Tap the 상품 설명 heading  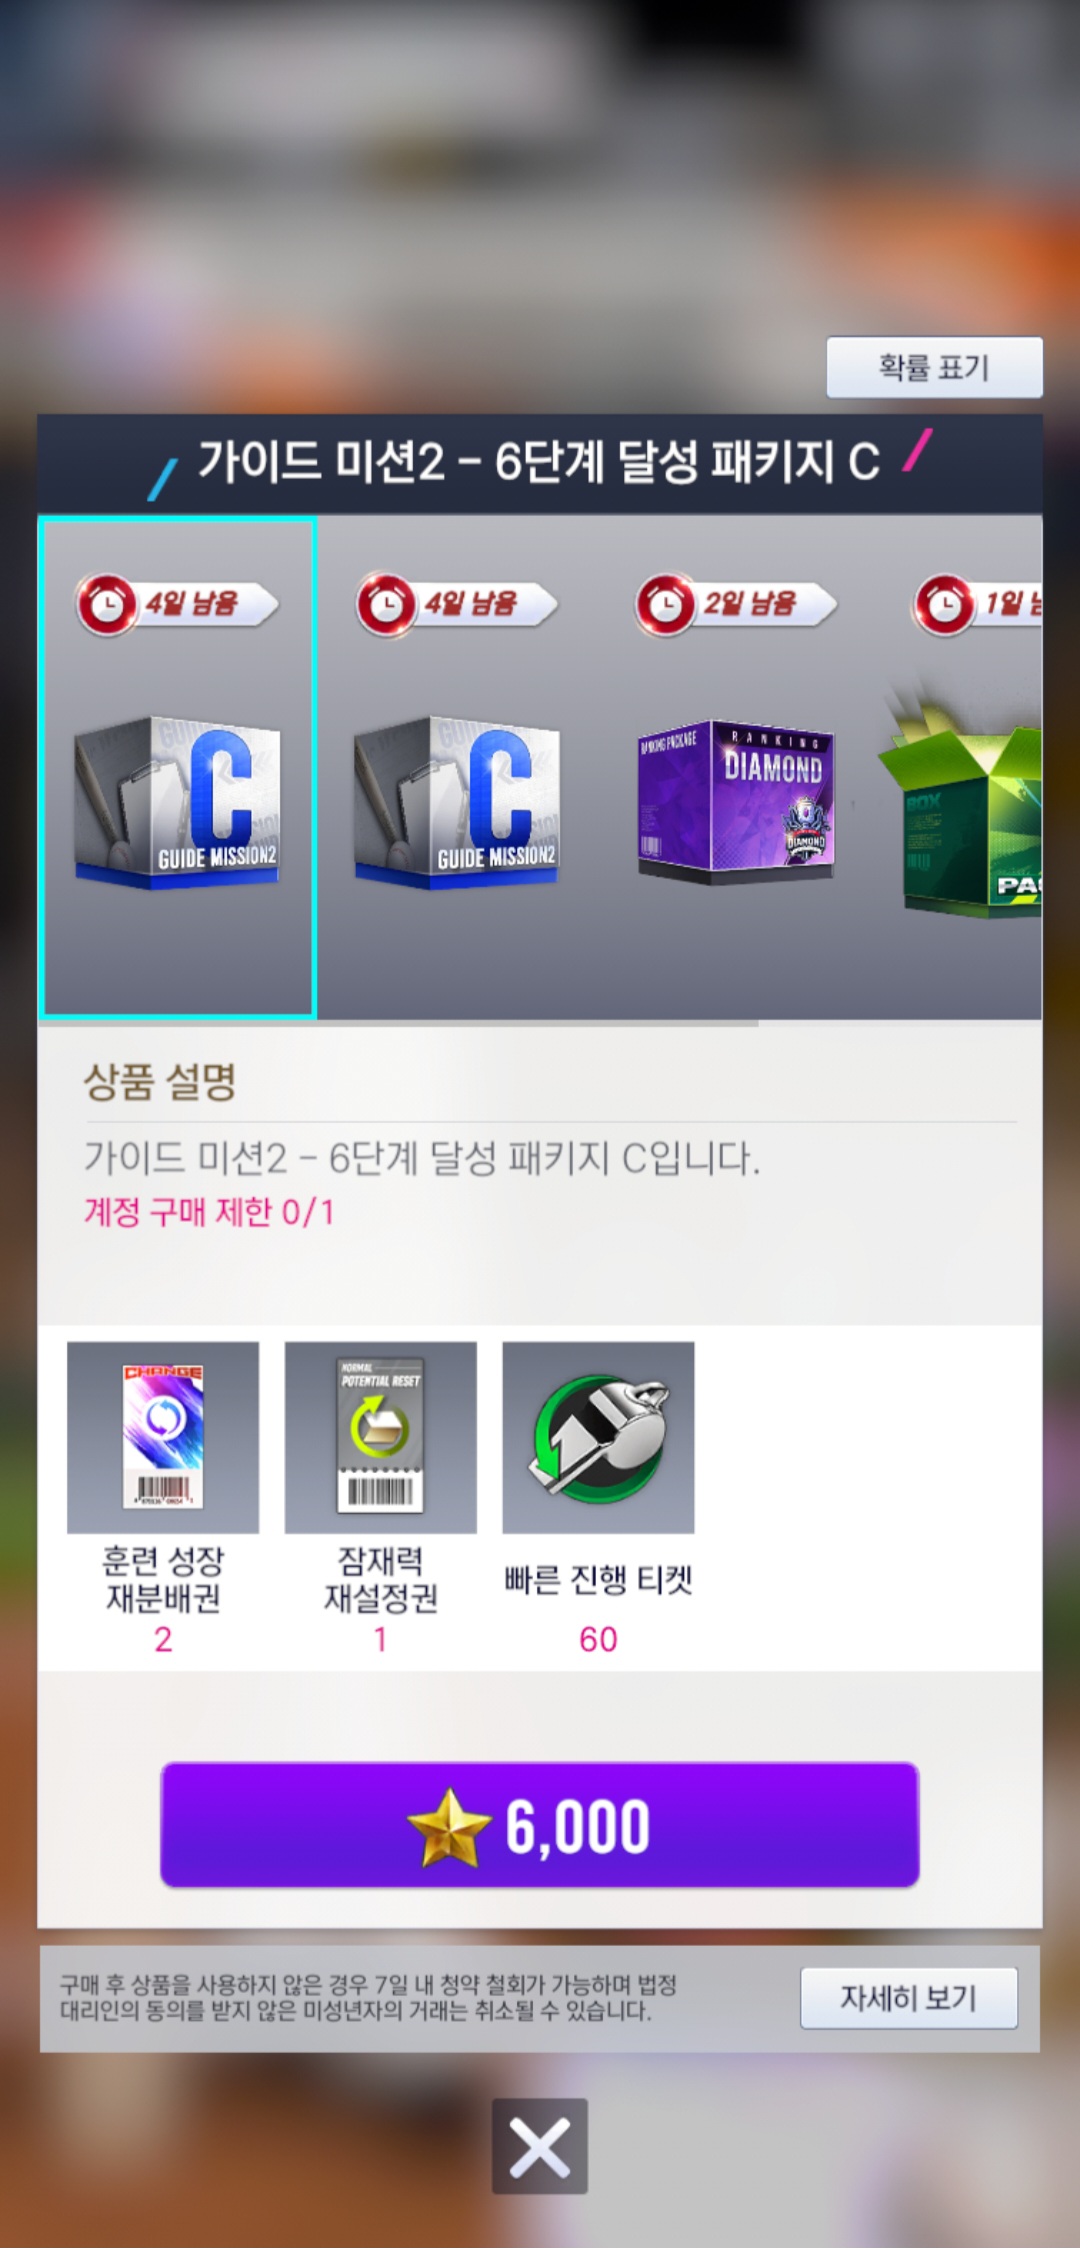[x=160, y=1081]
